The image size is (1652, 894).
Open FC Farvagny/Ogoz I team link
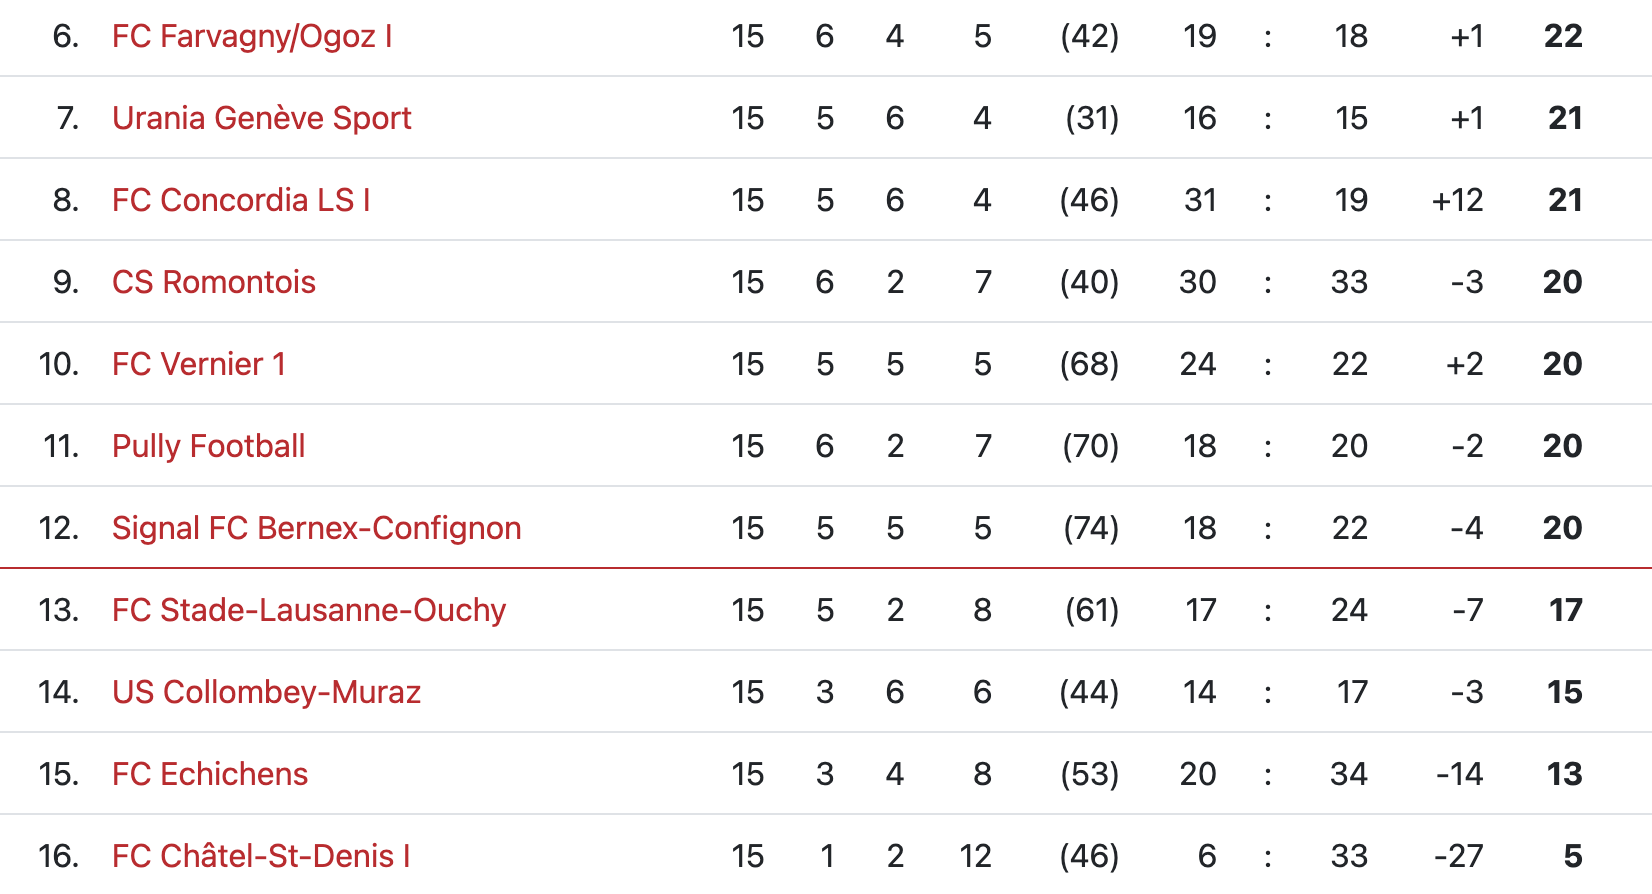(x=252, y=37)
